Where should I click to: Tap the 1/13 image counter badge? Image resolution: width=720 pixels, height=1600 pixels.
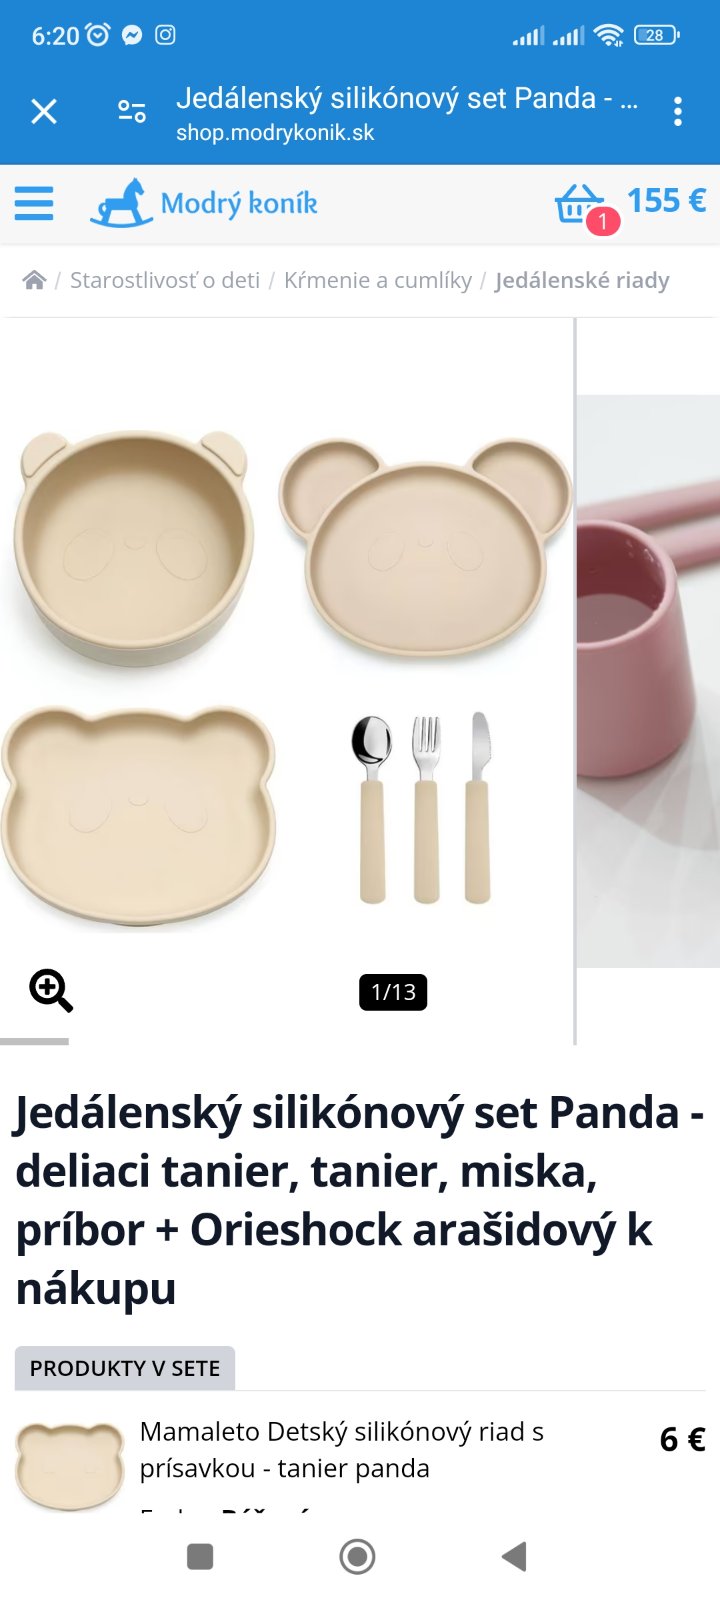pyautogui.click(x=393, y=992)
